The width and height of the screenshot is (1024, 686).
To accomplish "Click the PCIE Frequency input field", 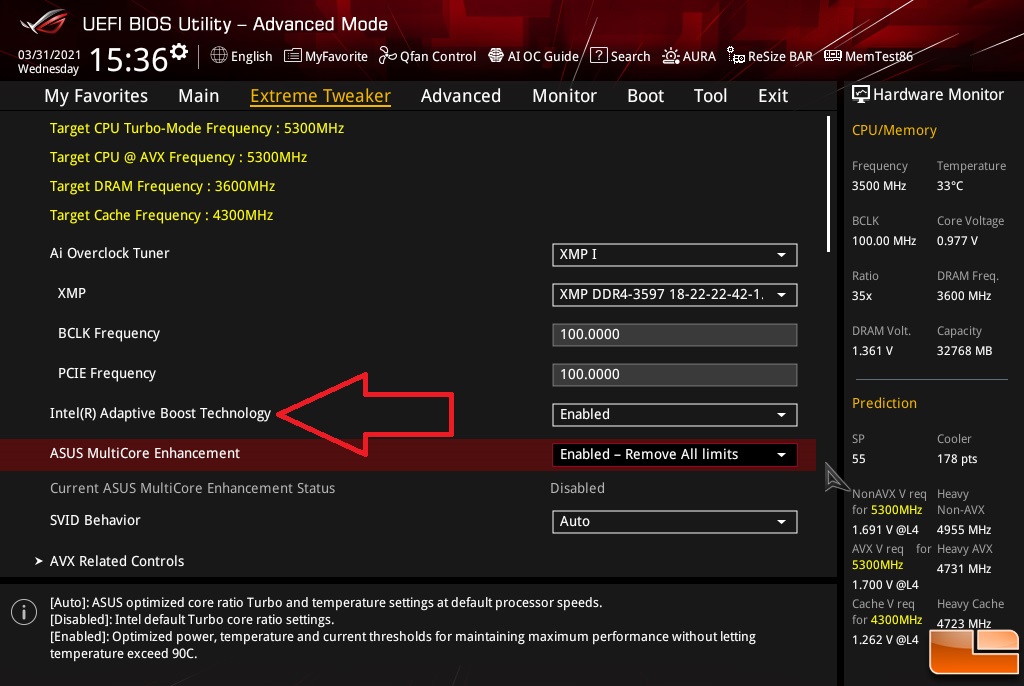I will point(675,374).
